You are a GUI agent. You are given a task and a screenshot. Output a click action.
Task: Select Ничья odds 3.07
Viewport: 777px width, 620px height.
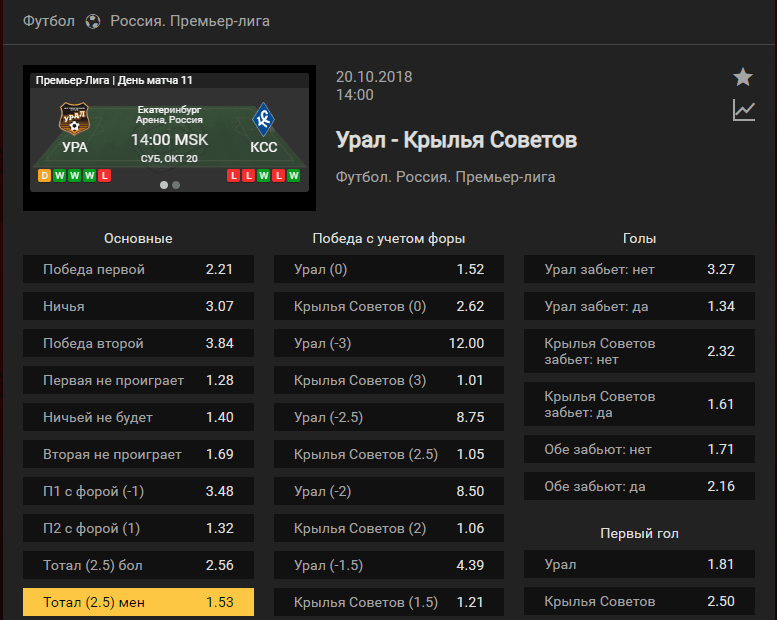tap(138, 306)
